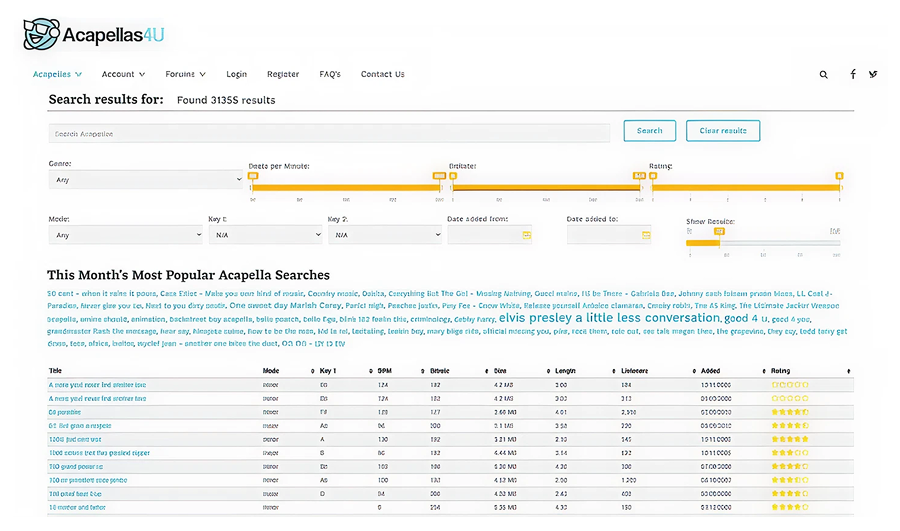Expand the Forums navigation menu
Viewport: 900px width, 531px height.
[x=185, y=74]
